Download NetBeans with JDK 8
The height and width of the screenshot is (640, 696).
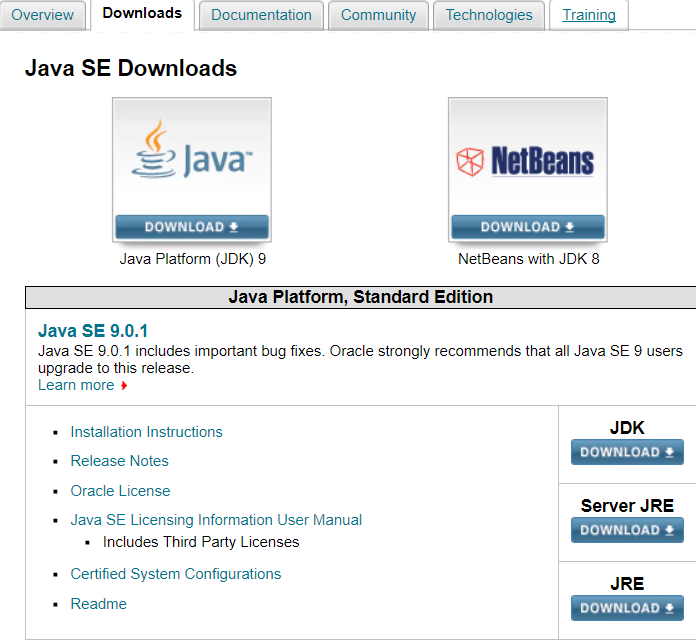528,227
